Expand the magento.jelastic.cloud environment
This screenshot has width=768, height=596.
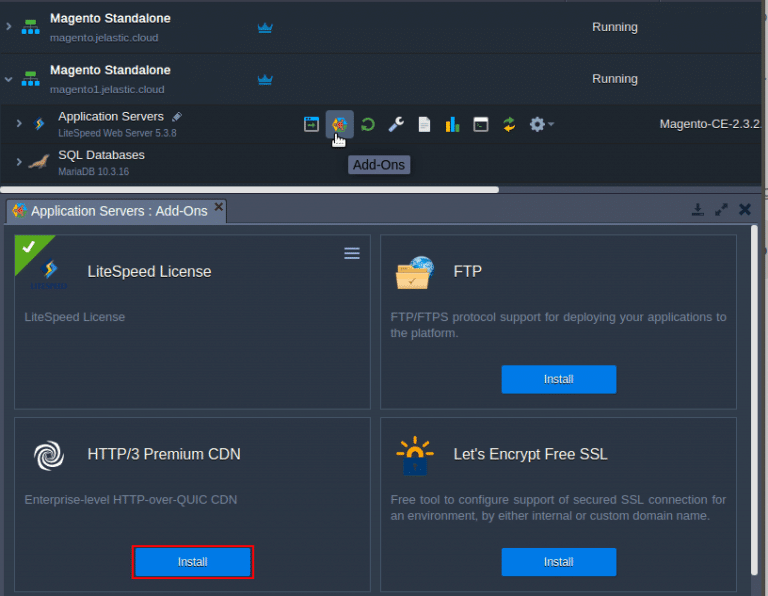(x=8, y=26)
